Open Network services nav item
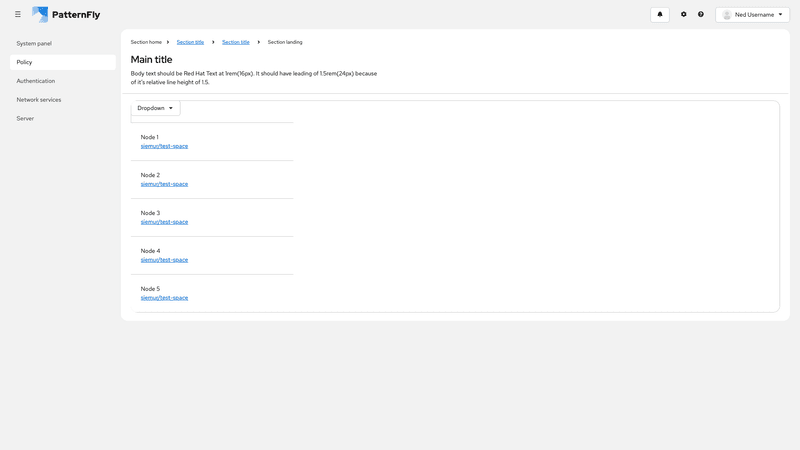 point(39,100)
